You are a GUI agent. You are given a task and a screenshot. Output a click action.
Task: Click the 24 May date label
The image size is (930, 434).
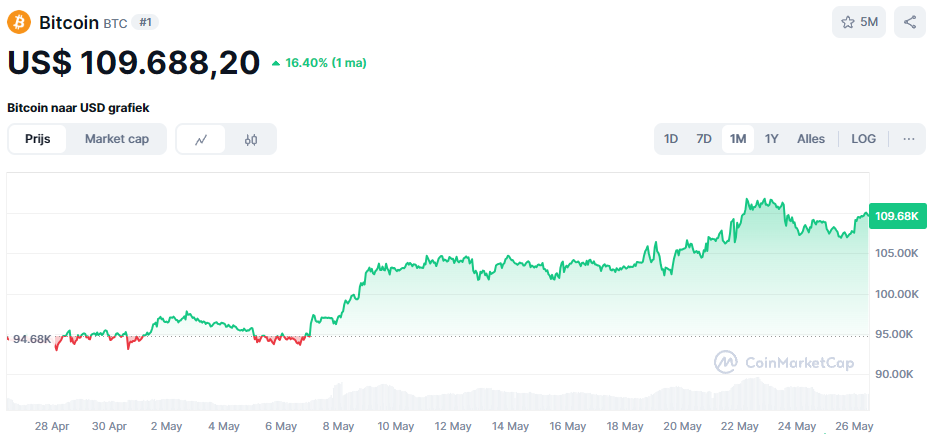coord(797,426)
